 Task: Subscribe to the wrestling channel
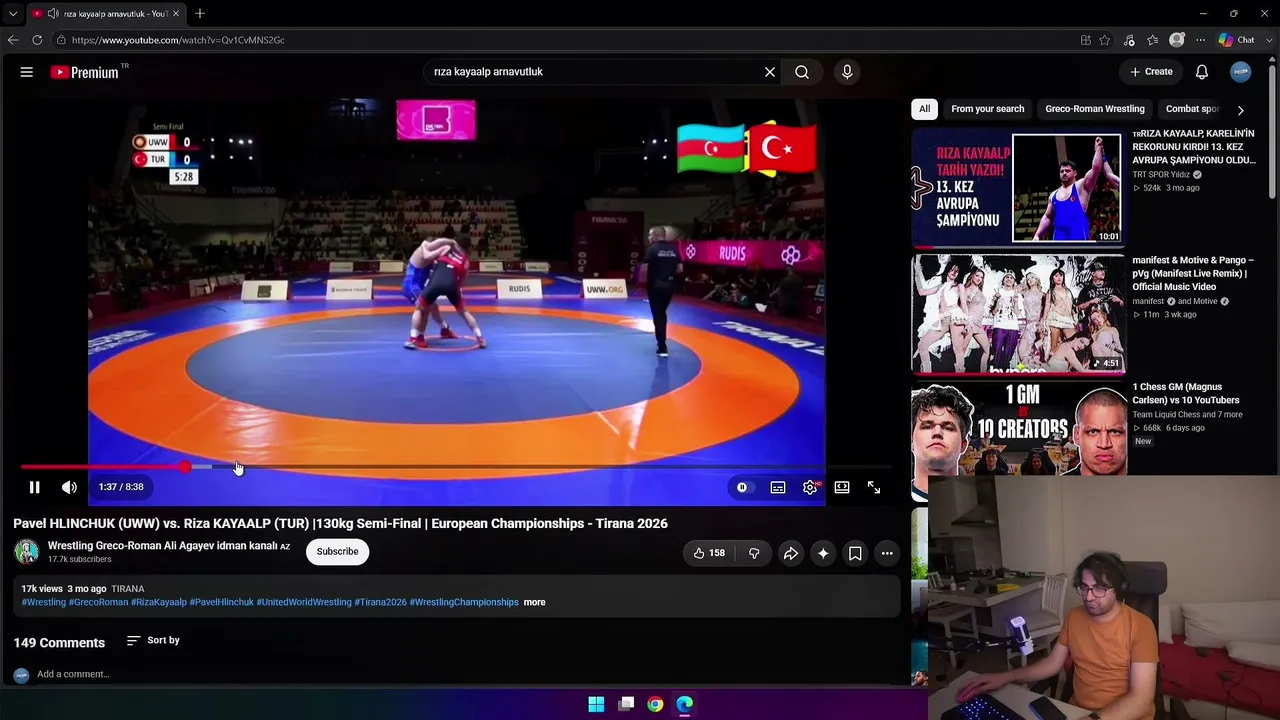(337, 552)
